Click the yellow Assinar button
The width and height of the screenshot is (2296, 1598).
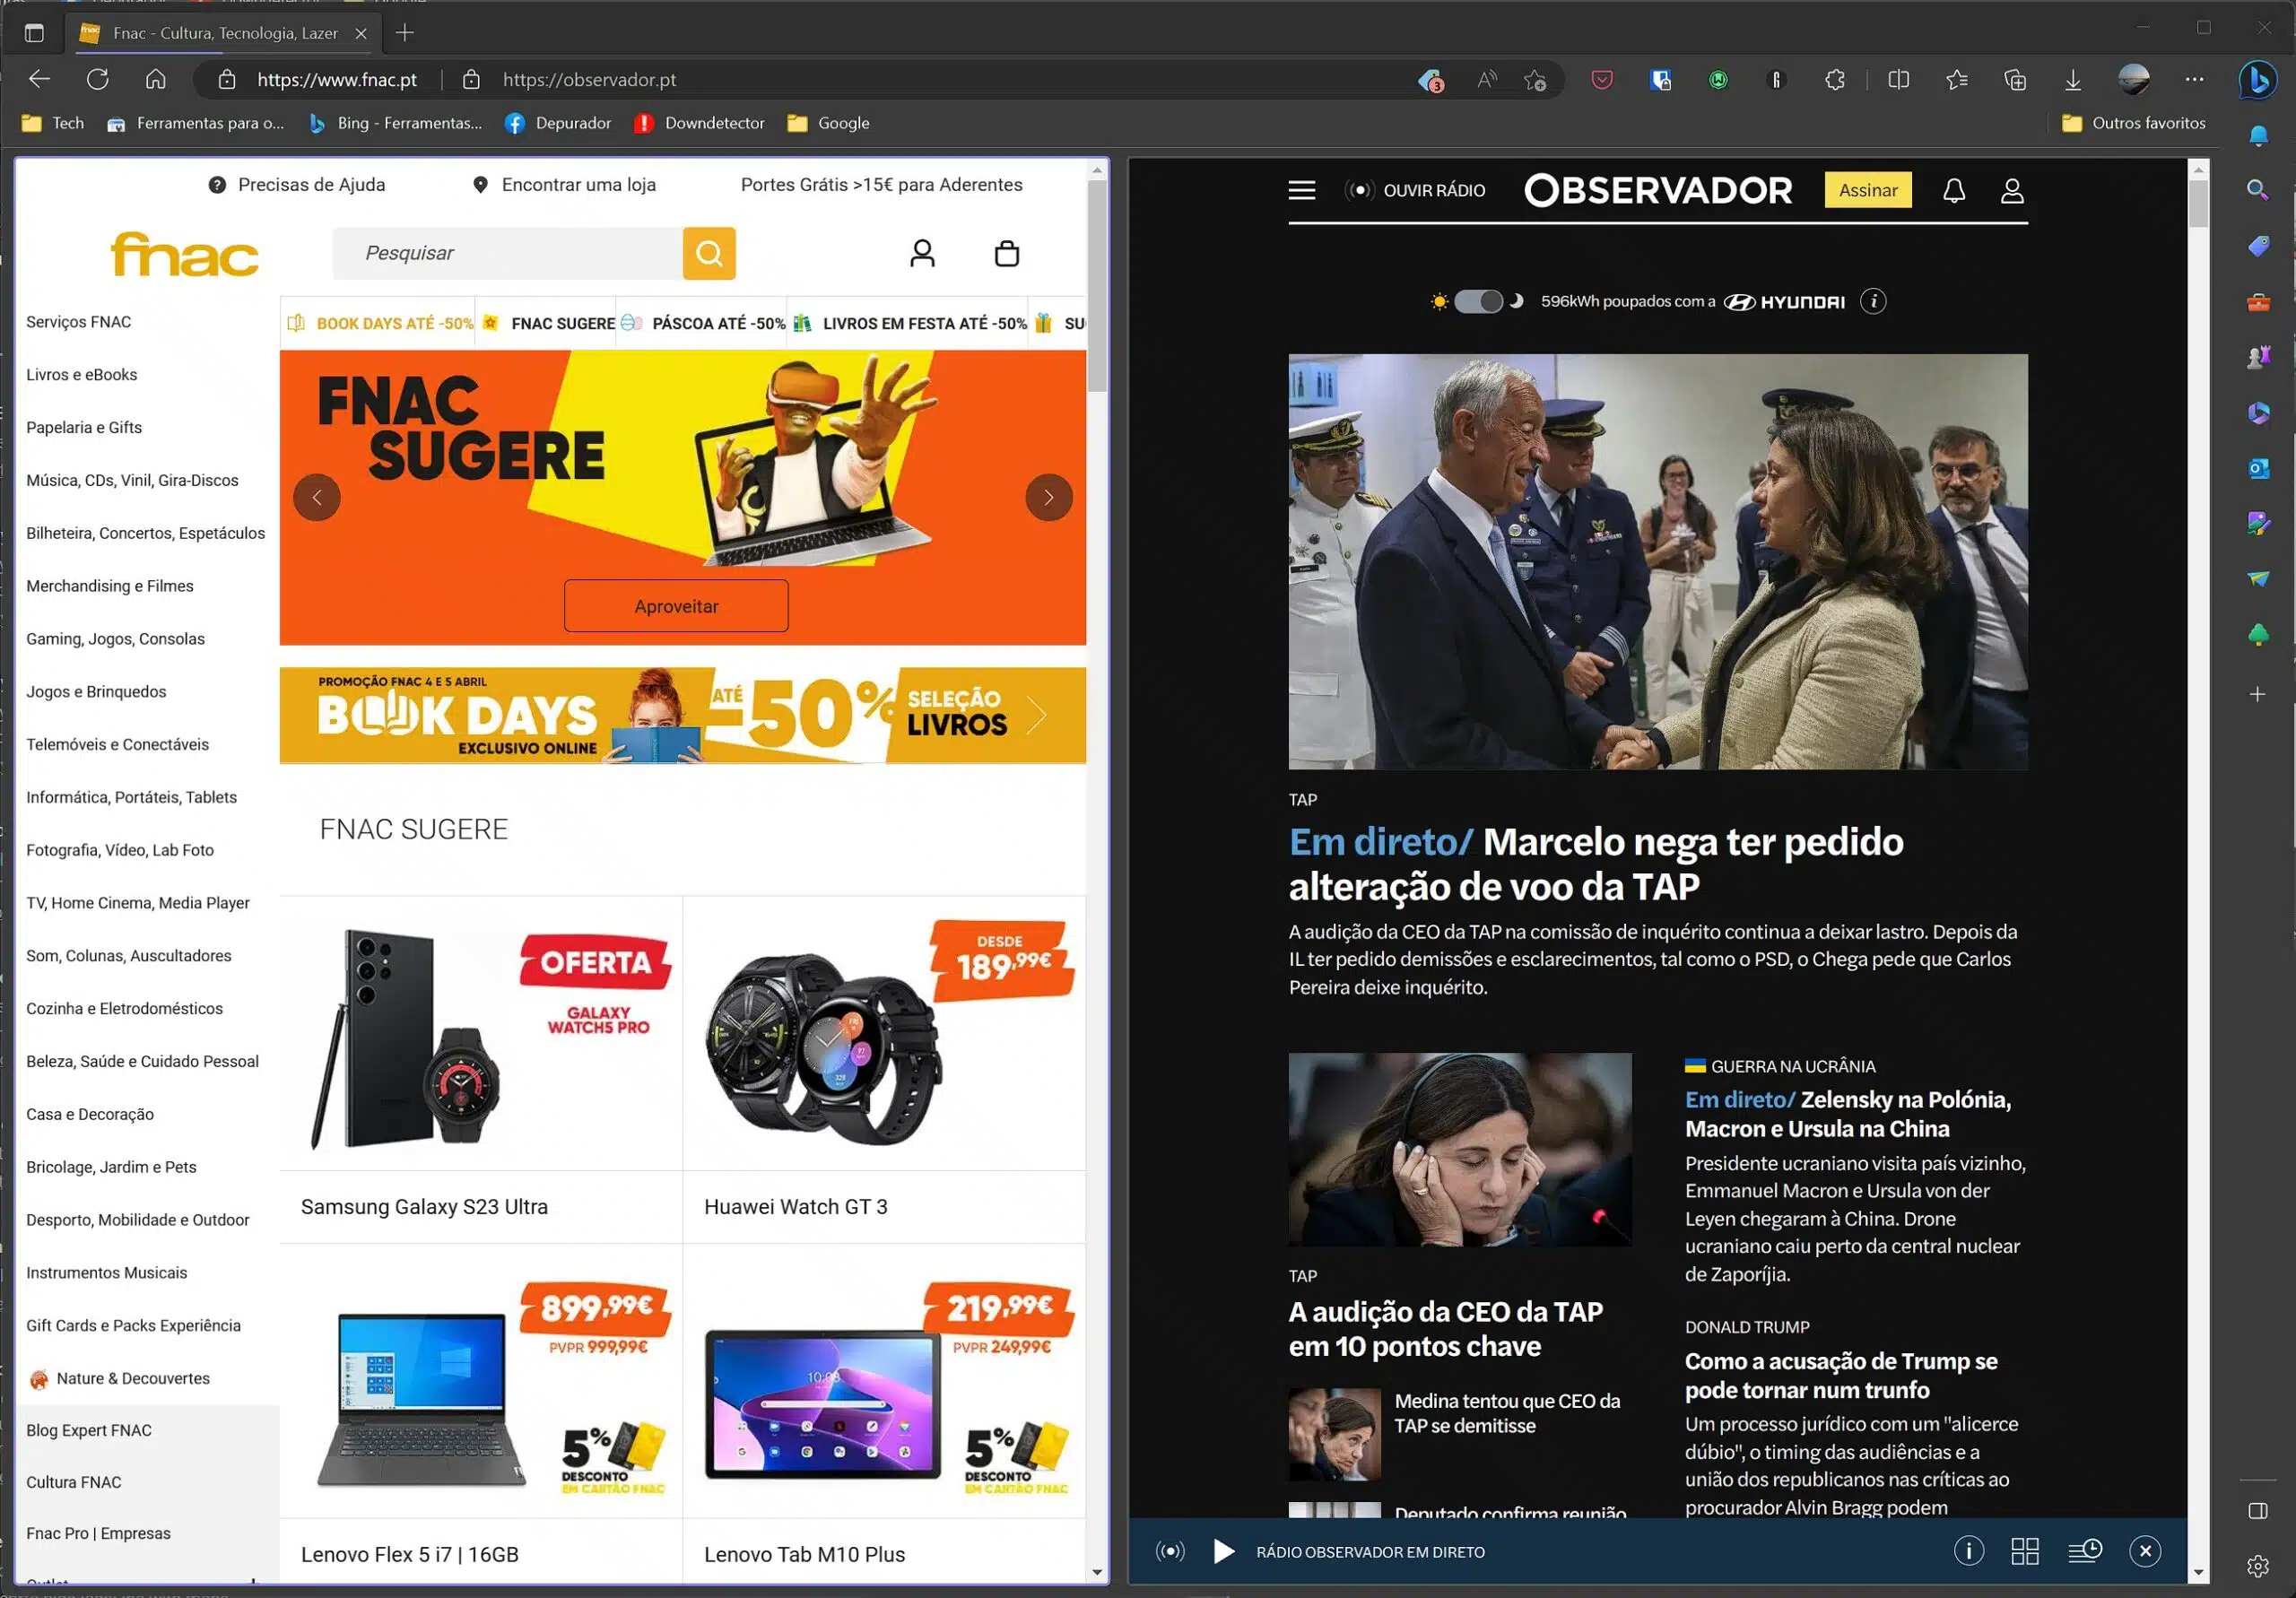[1867, 190]
